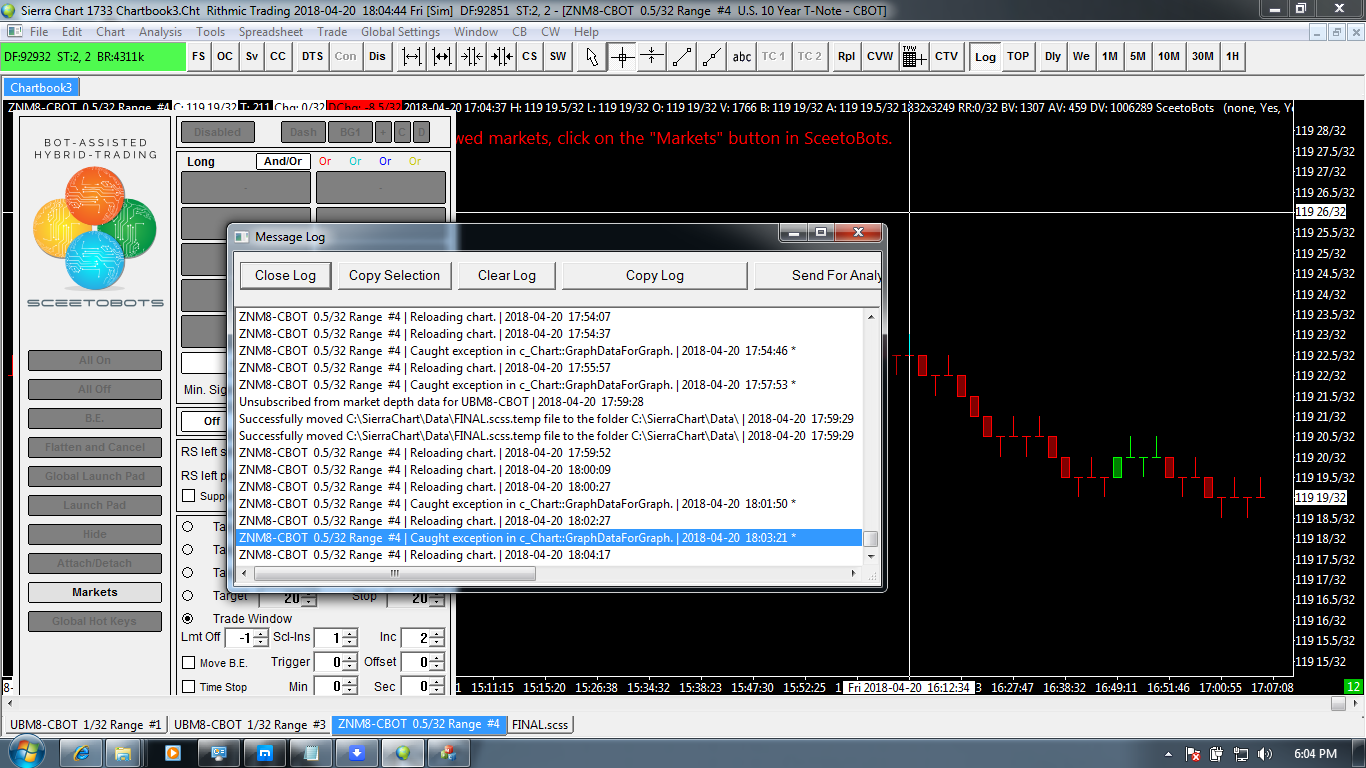
Task: Click the Message Log vertical scrollbar thumb
Action: pos(871,538)
